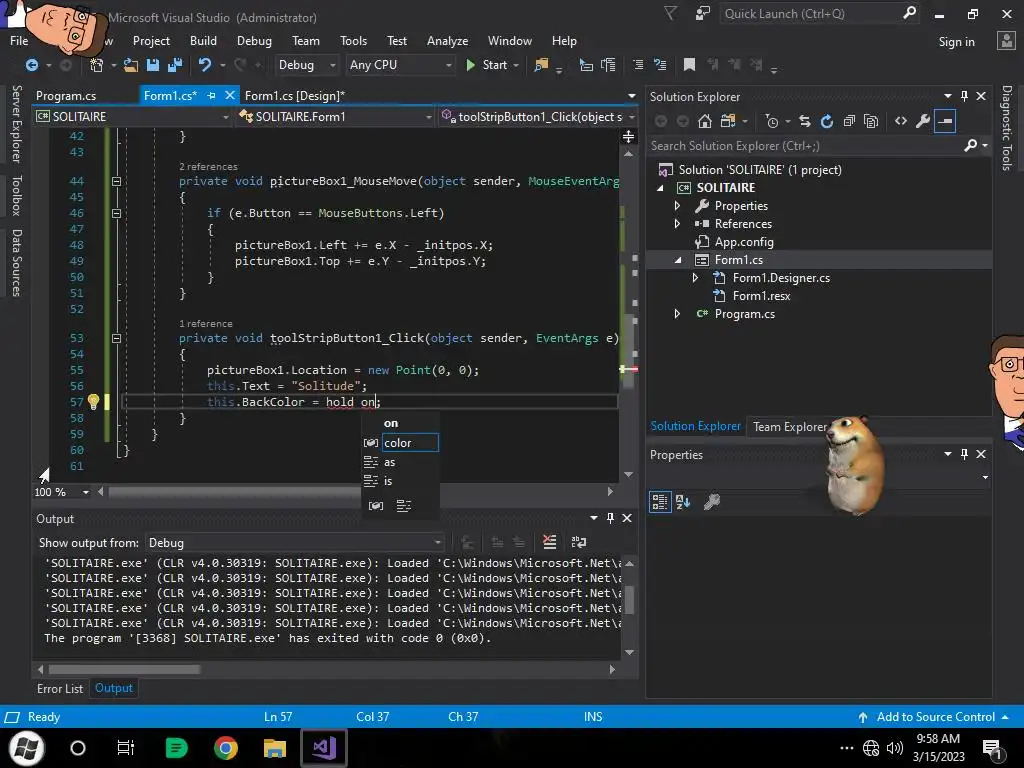
Task: Expand the References node in Solution Explorer
Action: (x=677, y=224)
